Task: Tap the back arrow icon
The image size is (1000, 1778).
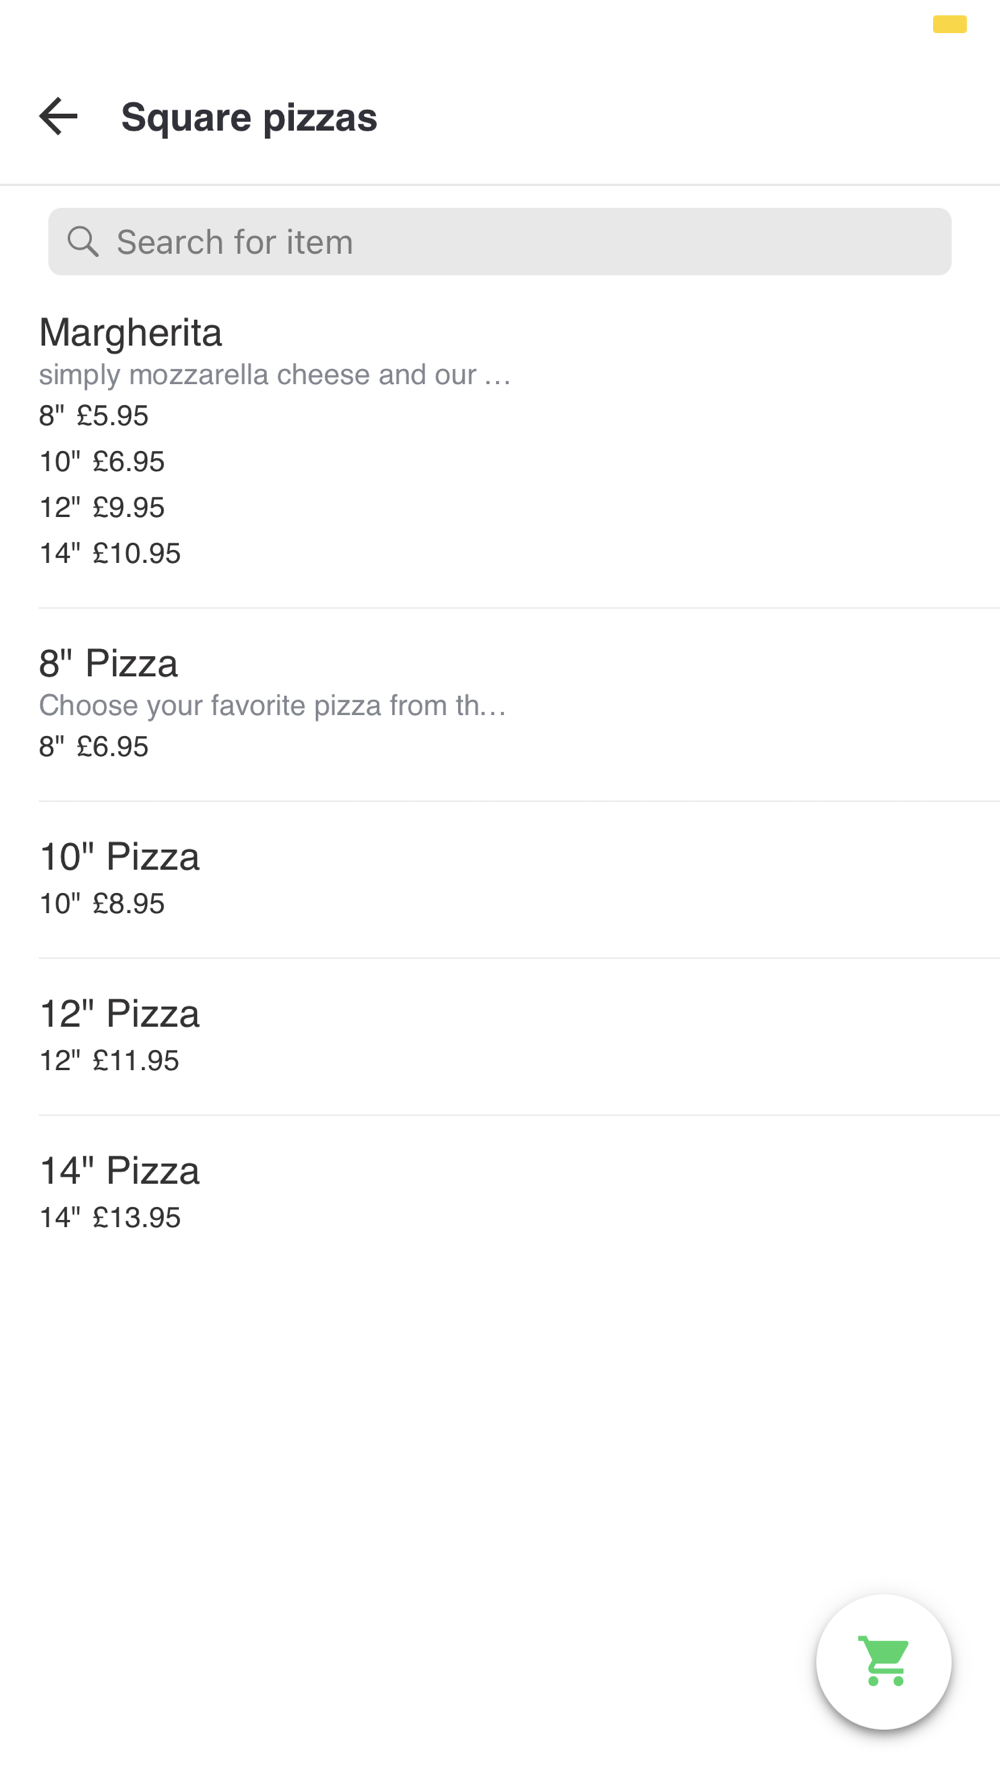Action: click(58, 117)
